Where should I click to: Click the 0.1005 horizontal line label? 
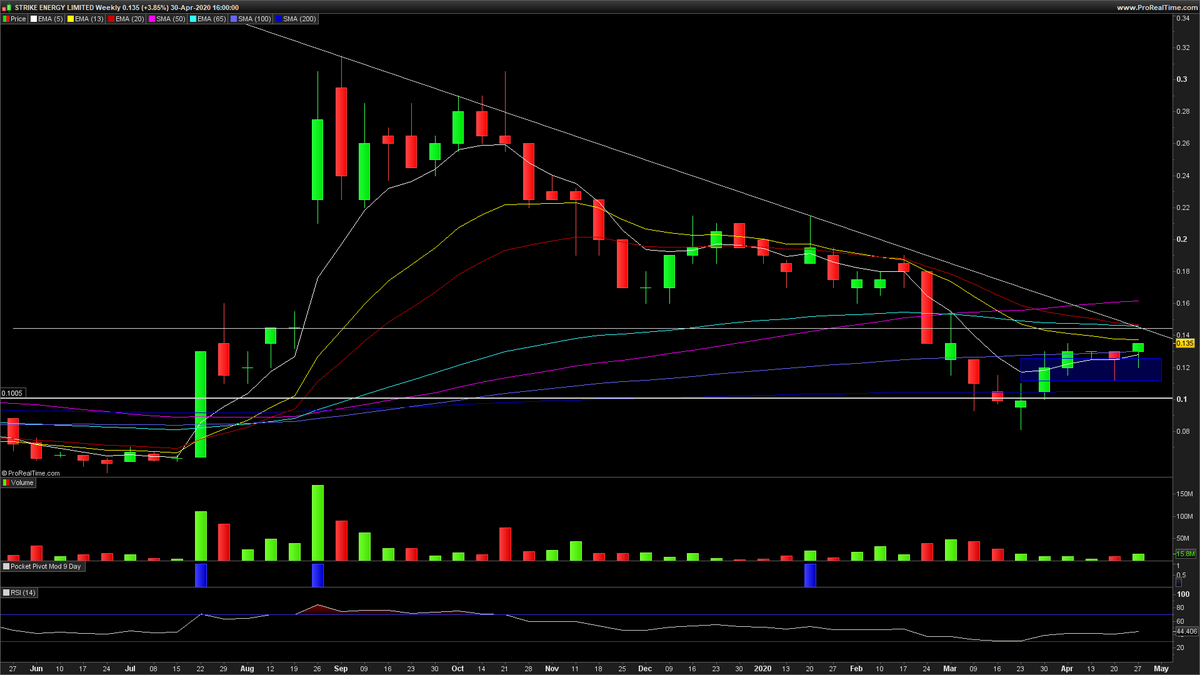12,393
